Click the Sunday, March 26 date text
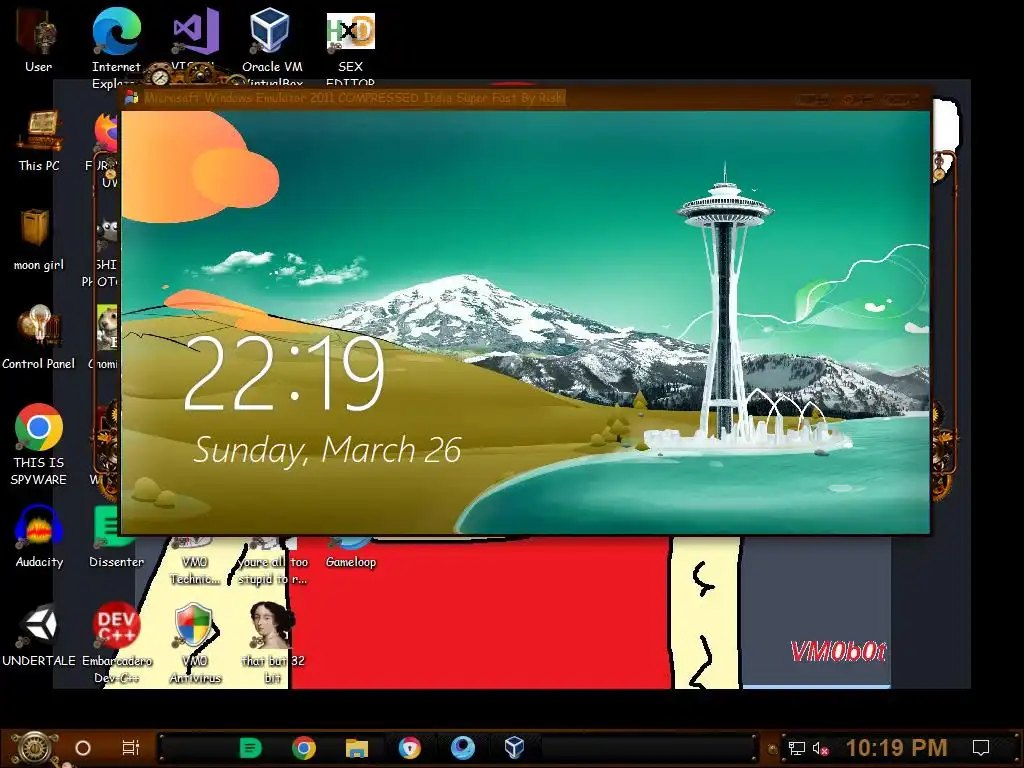This screenshot has height=768, width=1024. [327, 451]
